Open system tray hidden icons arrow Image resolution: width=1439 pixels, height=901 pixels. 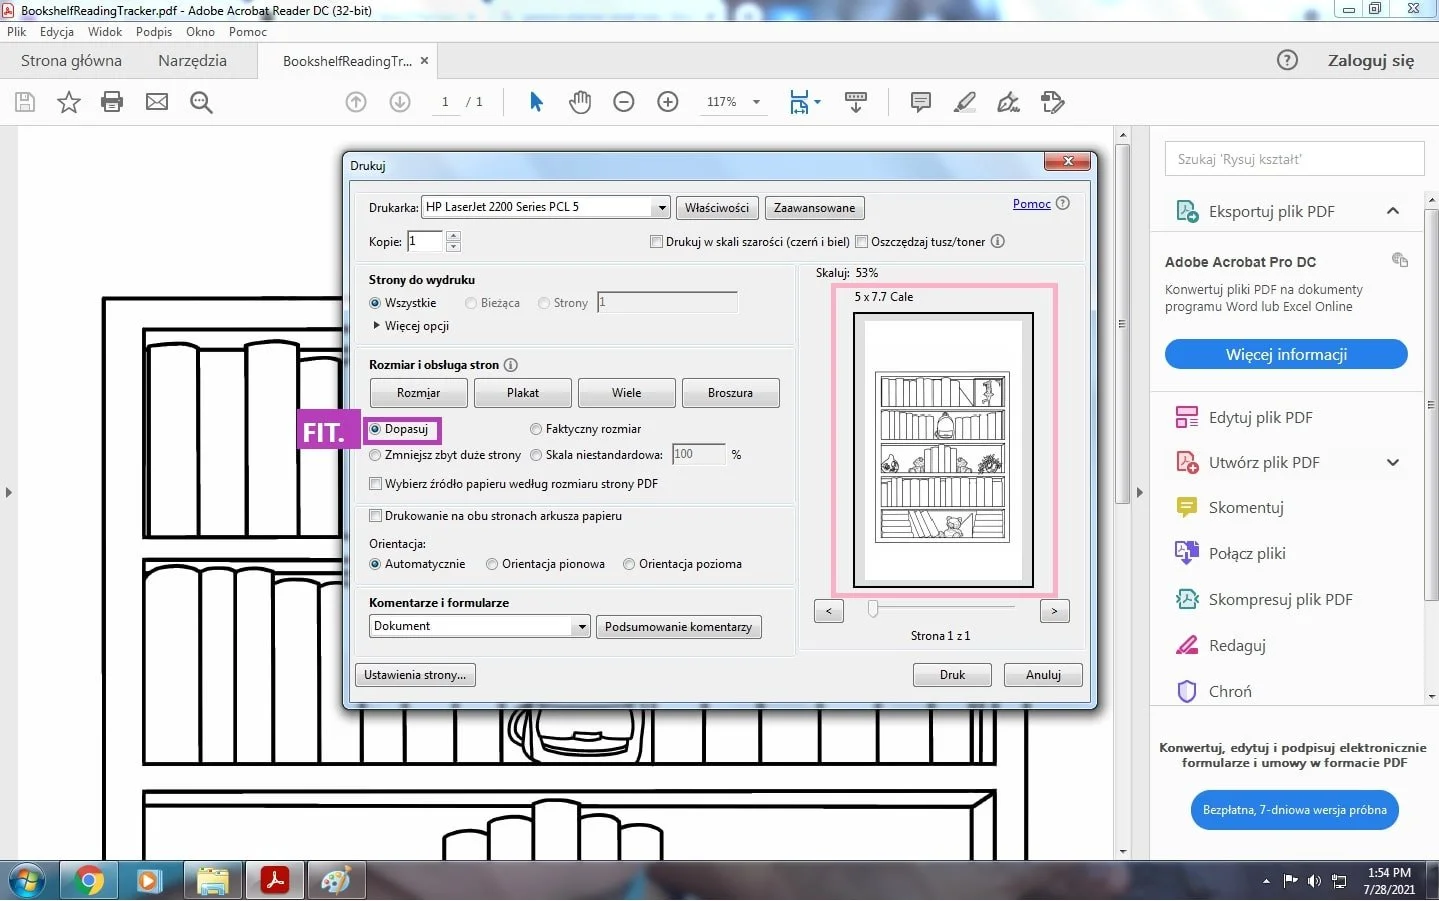(x=1266, y=881)
